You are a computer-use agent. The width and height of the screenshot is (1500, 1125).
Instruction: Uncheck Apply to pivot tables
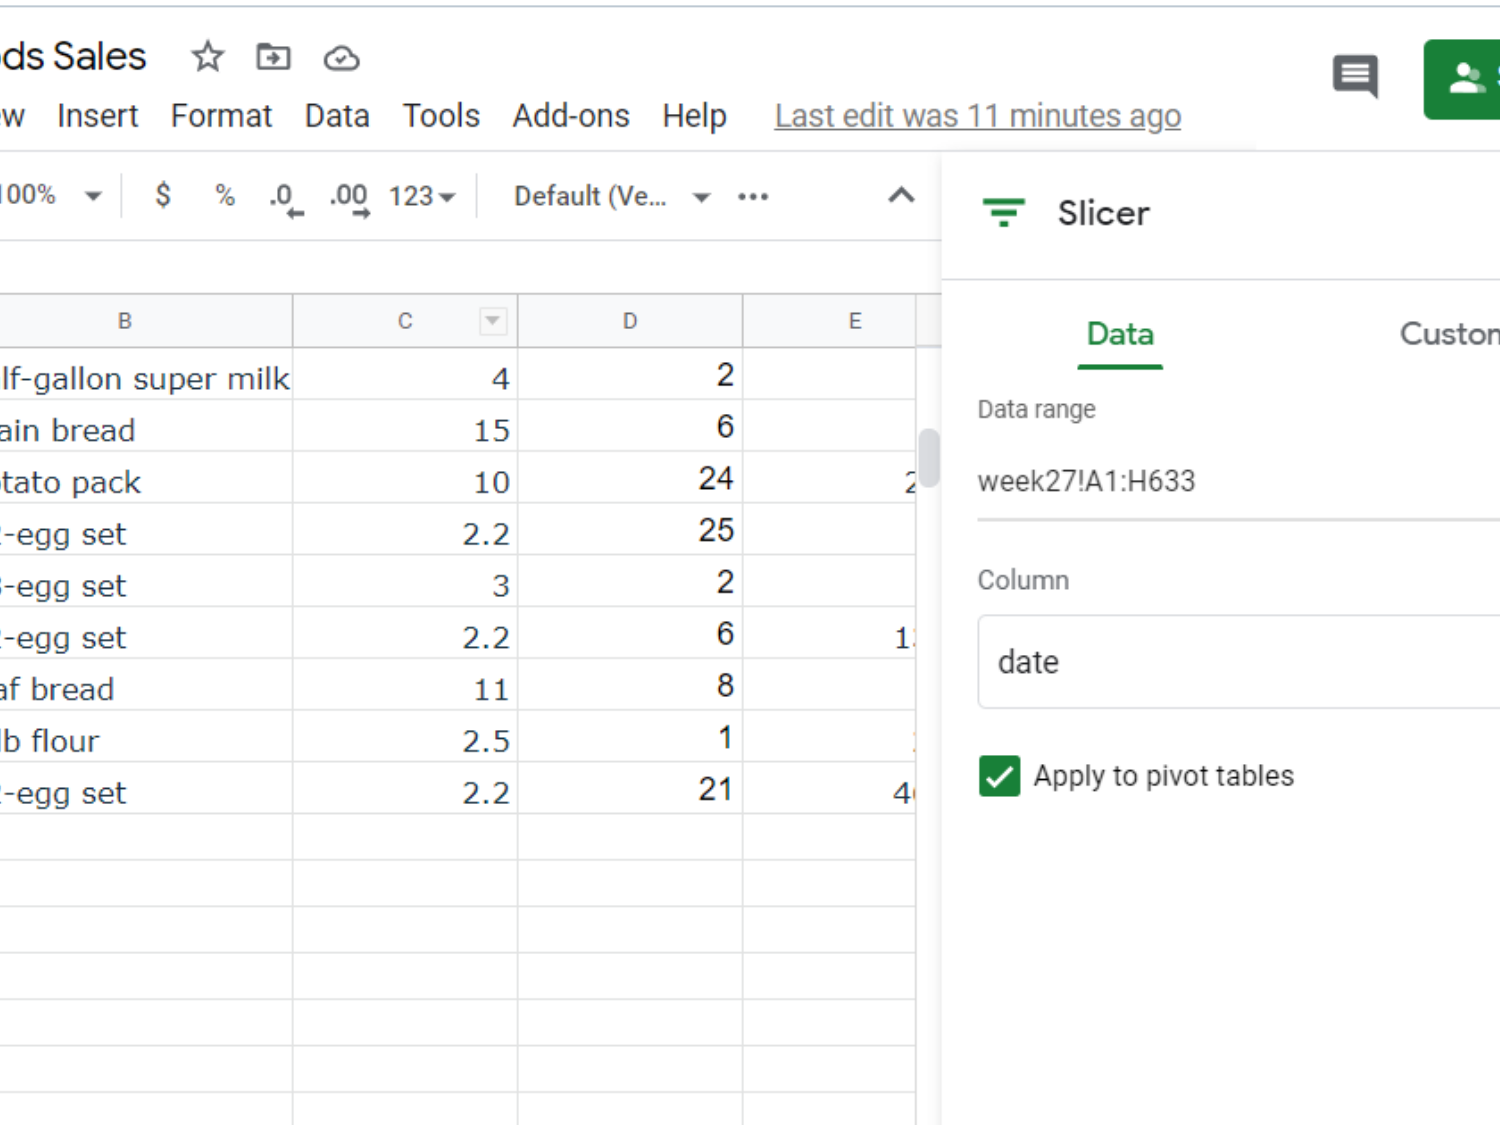[999, 776]
